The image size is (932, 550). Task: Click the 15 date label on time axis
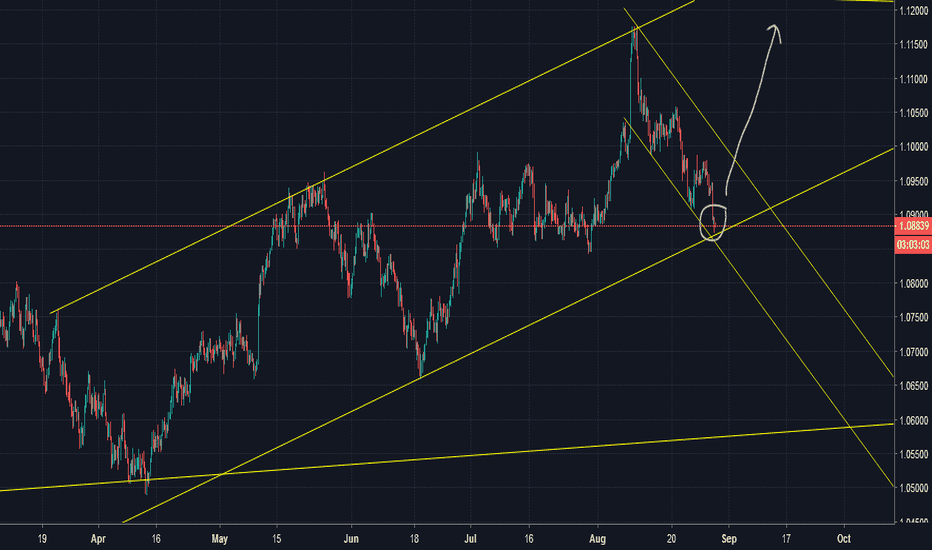[x=276, y=539]
